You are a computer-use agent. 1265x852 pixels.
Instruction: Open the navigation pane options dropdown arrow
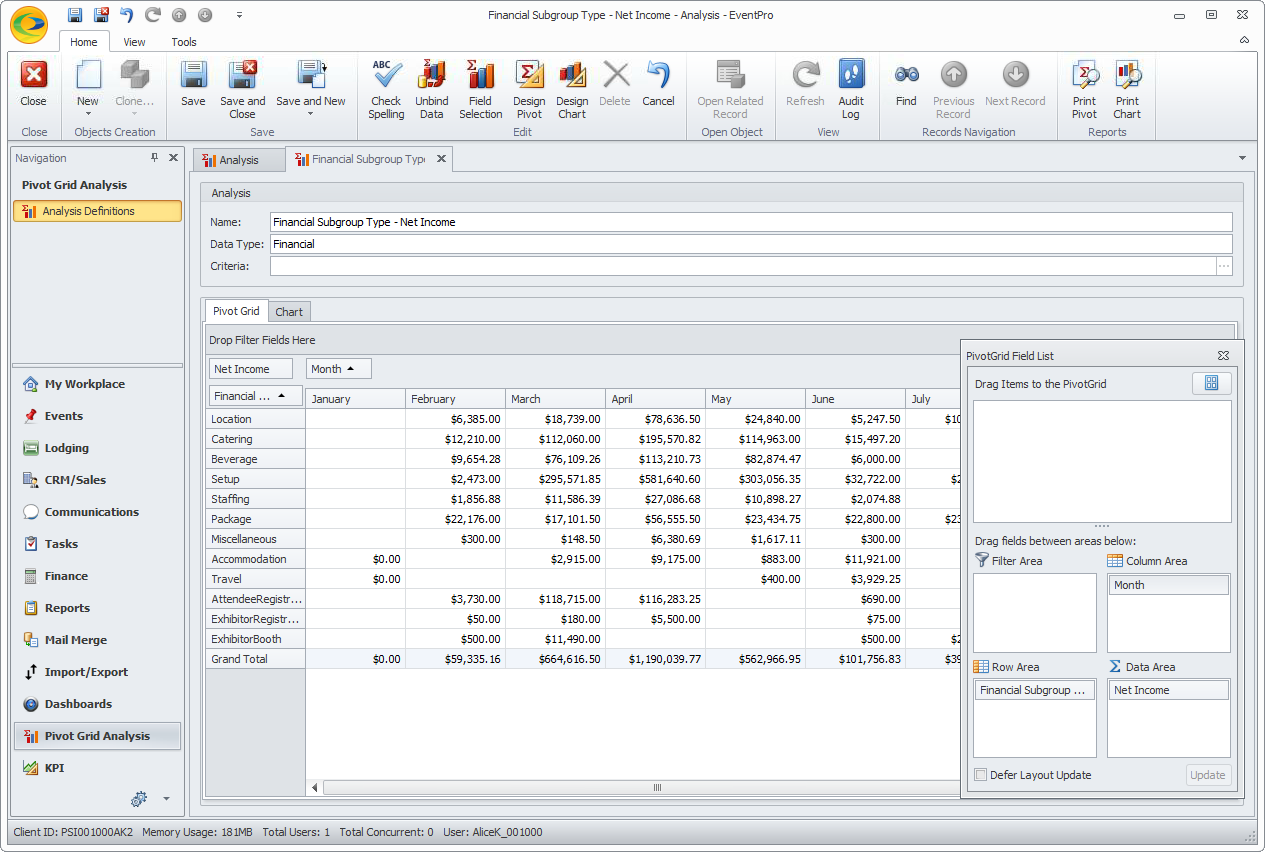[167, 799]
